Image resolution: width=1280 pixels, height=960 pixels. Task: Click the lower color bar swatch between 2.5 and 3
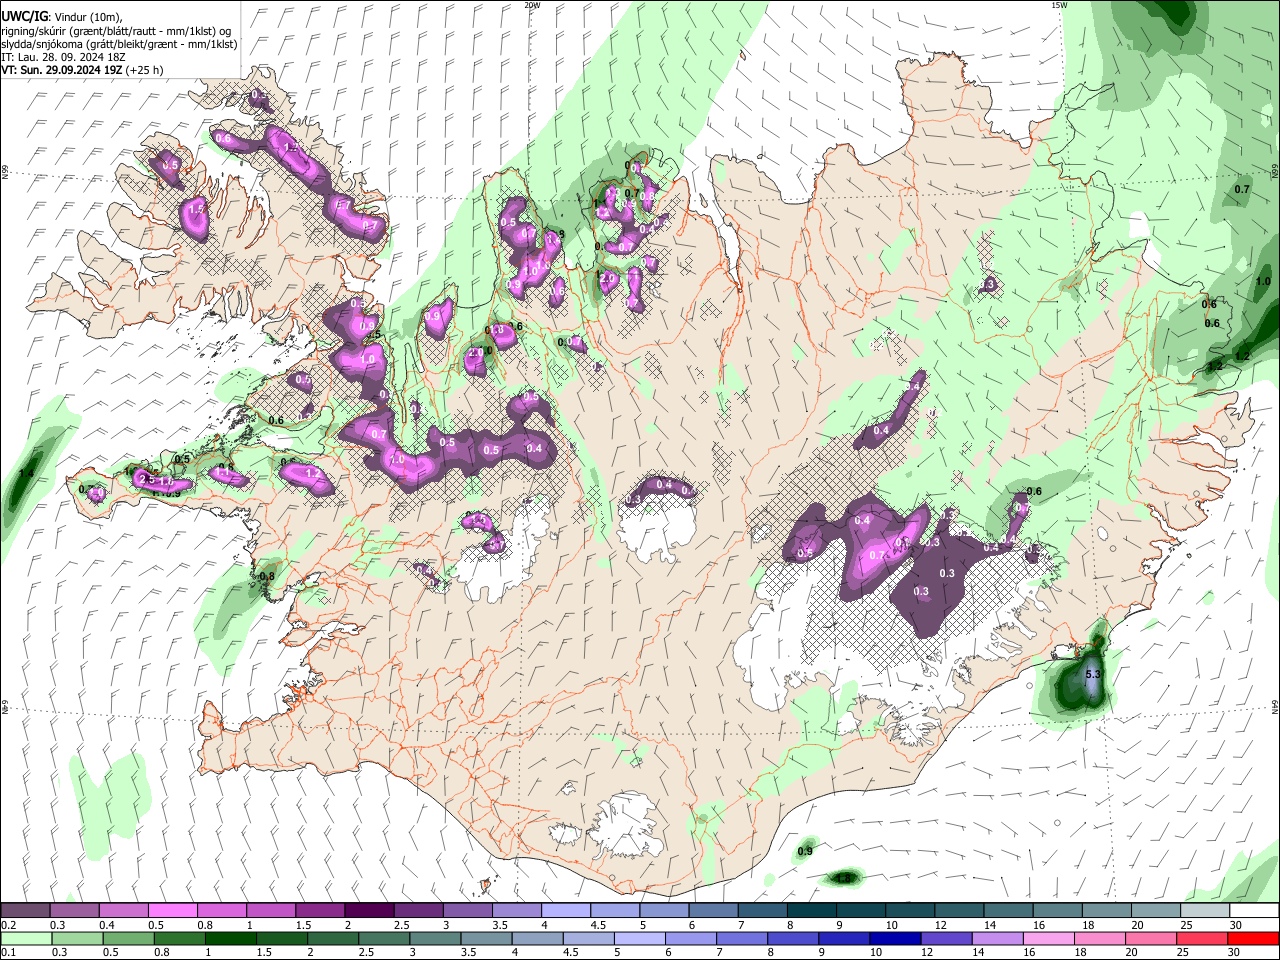click(384, 938)
